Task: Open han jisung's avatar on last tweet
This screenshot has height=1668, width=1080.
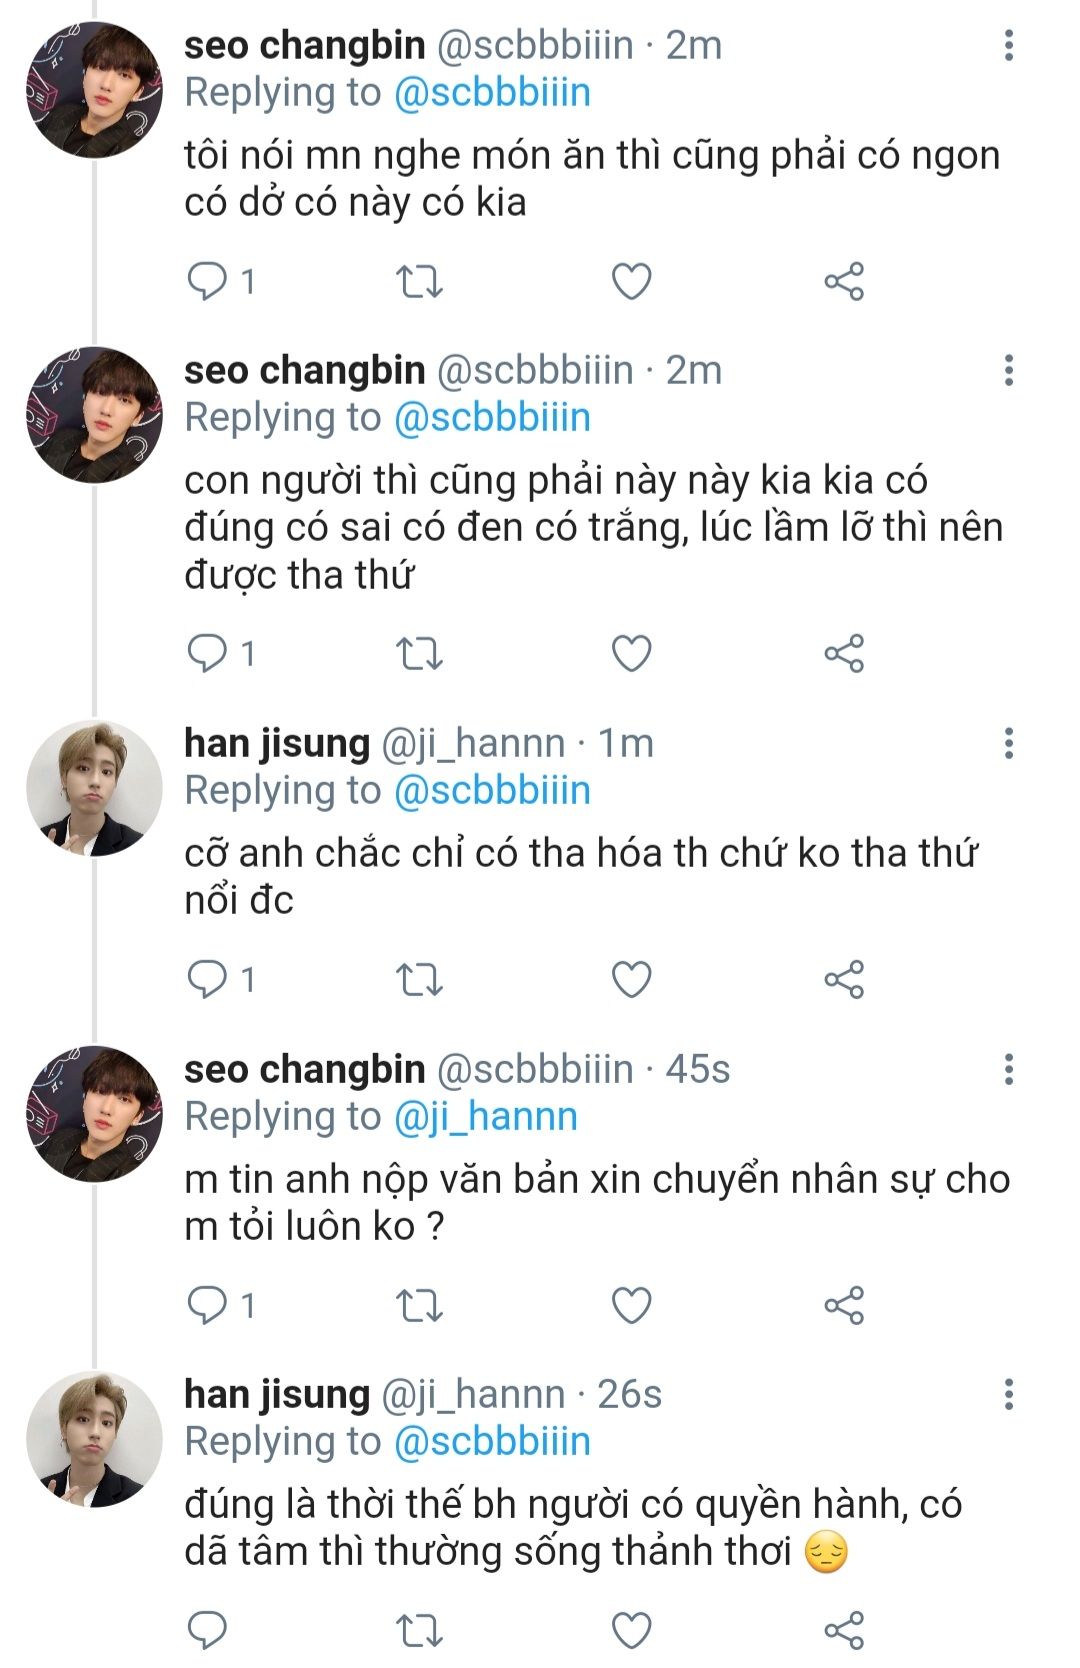Action: 94,1439
